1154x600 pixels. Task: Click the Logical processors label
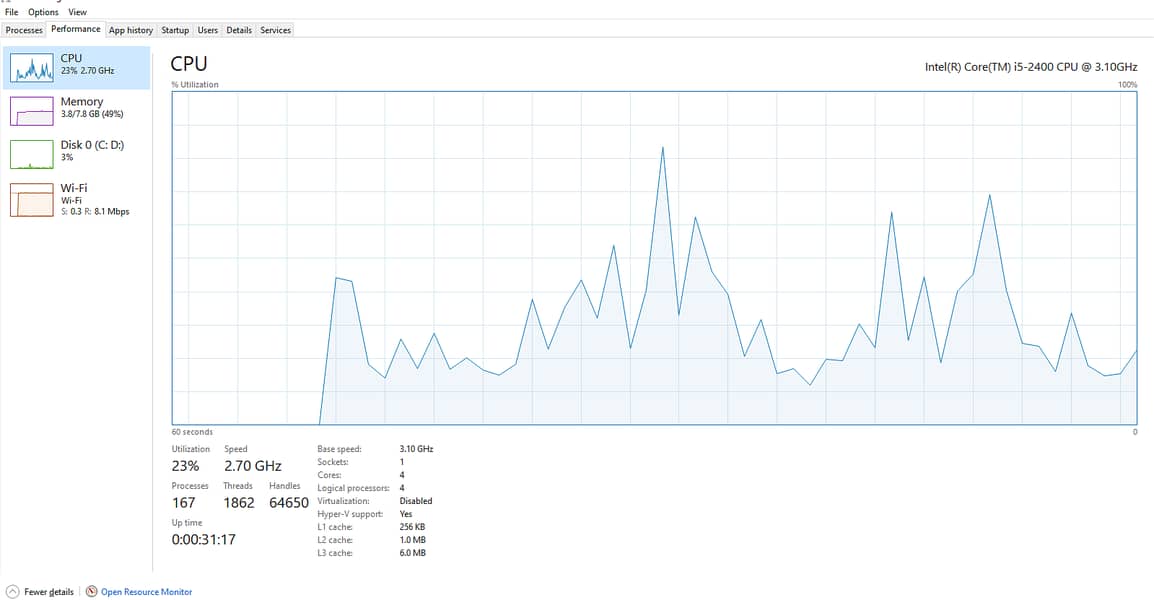(x=353, y=488)
